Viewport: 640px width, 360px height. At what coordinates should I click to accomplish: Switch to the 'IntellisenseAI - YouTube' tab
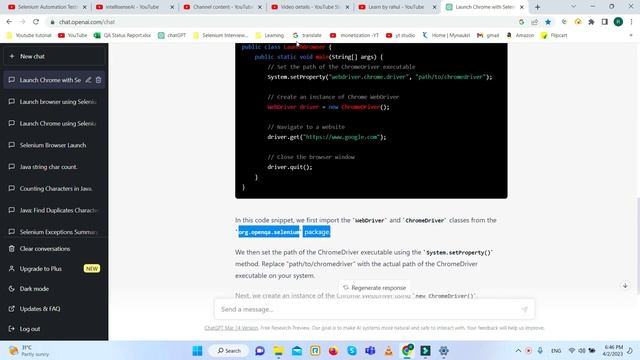coord(135,7)
